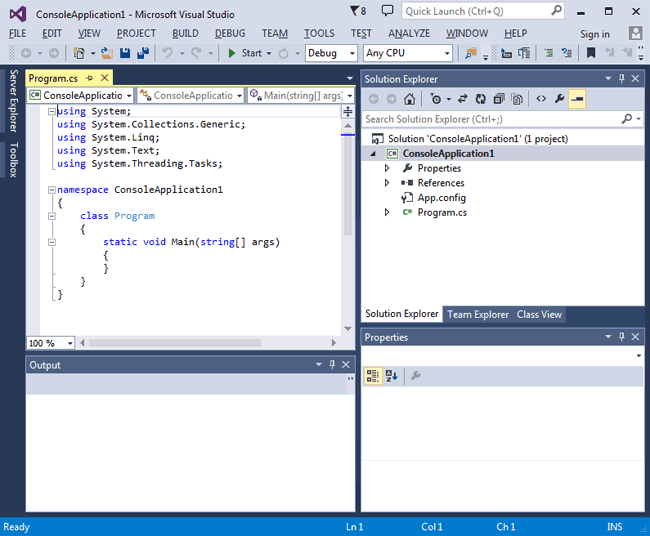The height and width of the screenshot is (536, 650).
Task: Switch to the Team Explorer tab
Action: click(478, 315)
